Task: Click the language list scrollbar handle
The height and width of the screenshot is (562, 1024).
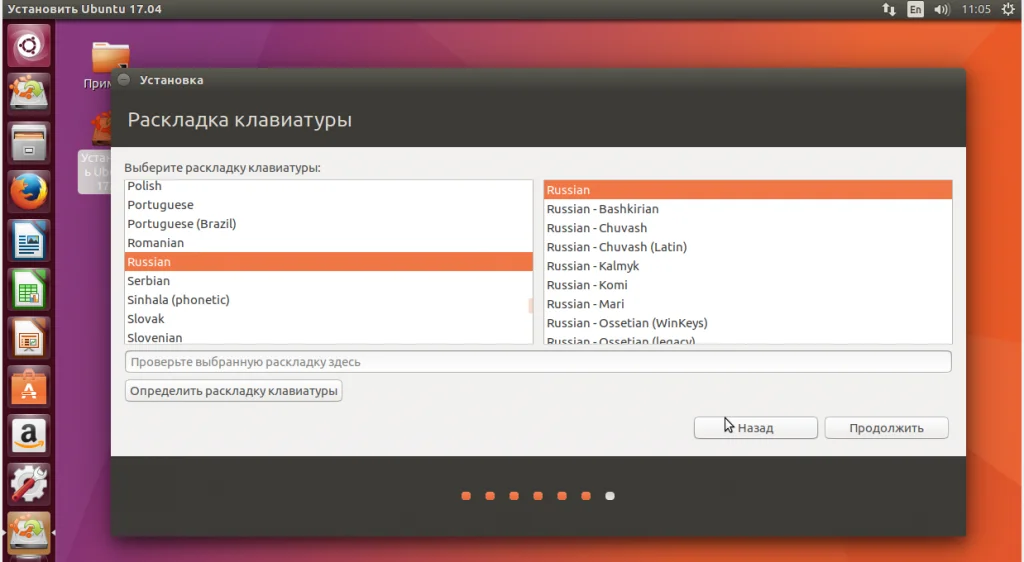Action: coord(530,305)
